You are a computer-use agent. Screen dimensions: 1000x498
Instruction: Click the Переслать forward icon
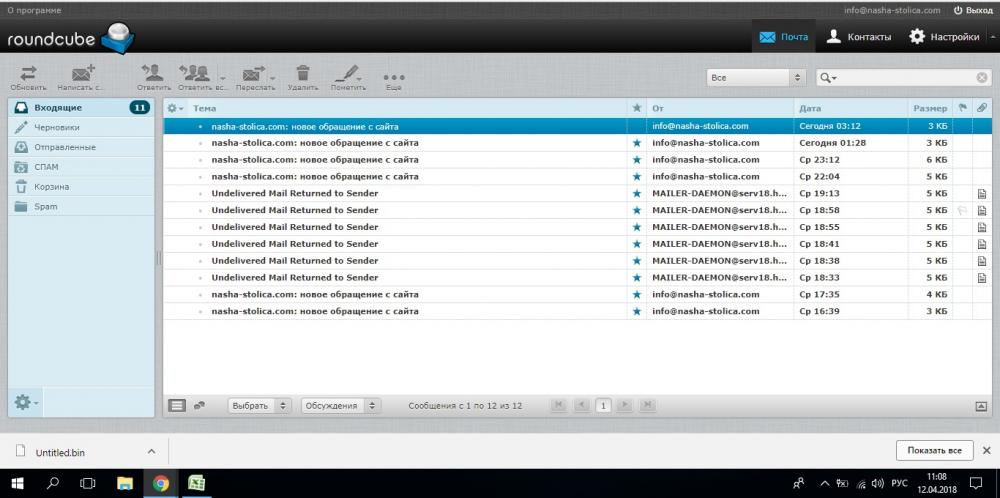[x=251, y=73]
